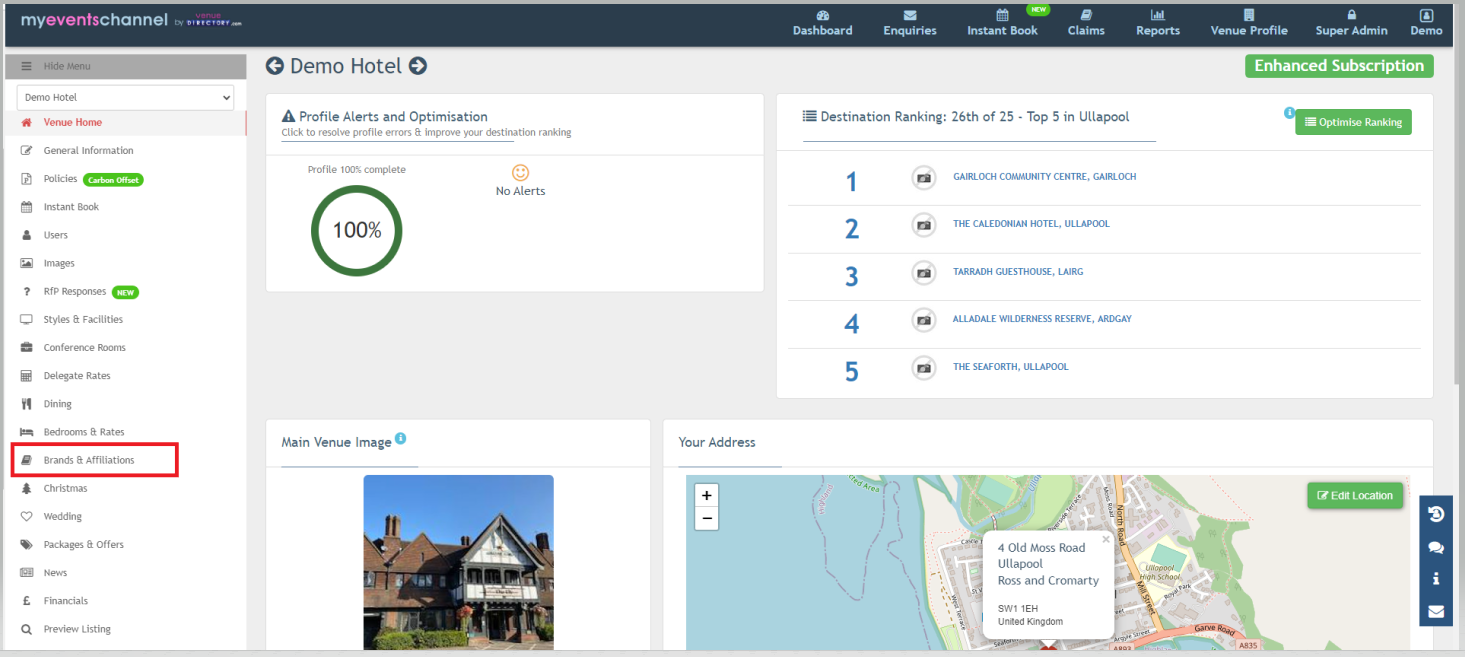Click the Carbon Offset badge

point(113,180)
